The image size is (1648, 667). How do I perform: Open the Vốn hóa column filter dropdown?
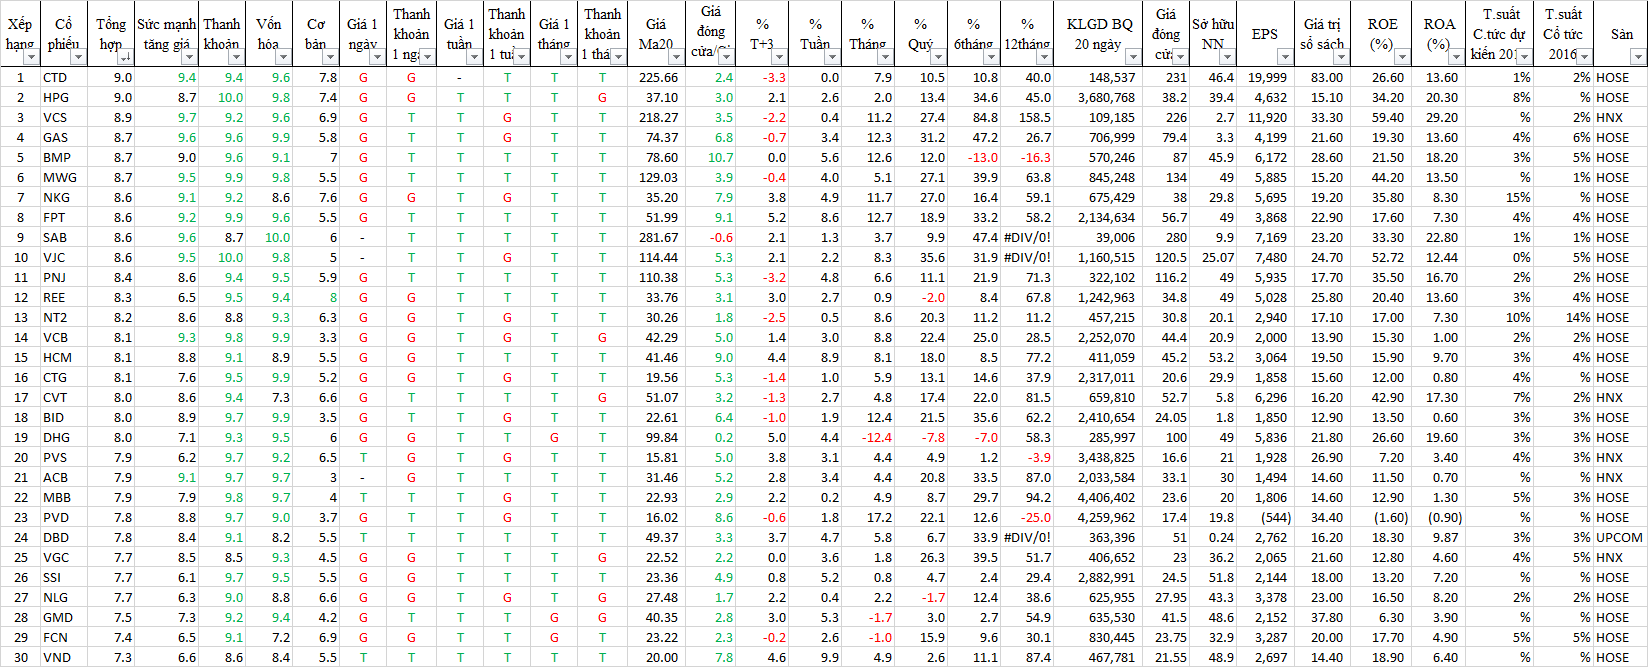coord(283,57)
